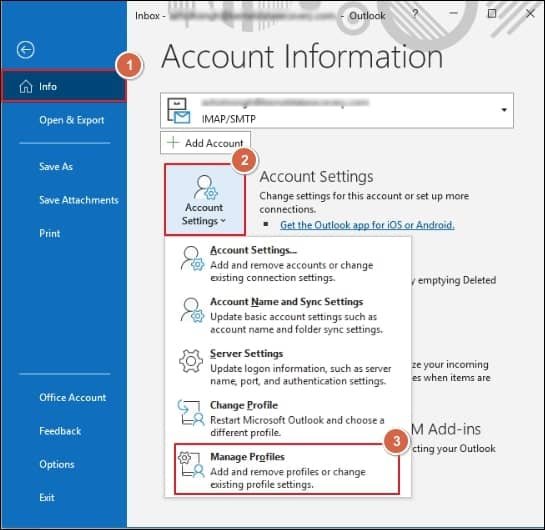
Task: Click the back arrow circle icon
Action: 25,50
